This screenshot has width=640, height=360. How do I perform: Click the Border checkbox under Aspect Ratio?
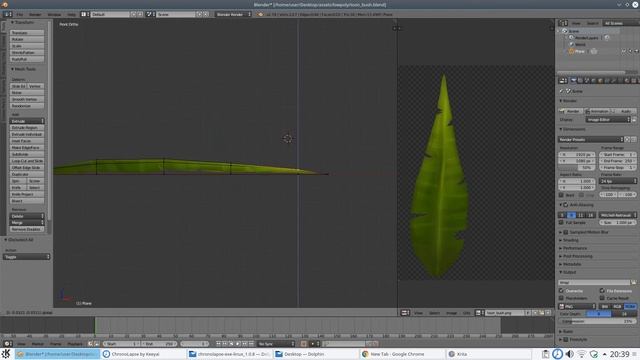pyautogui.click(x=561, y=195)
